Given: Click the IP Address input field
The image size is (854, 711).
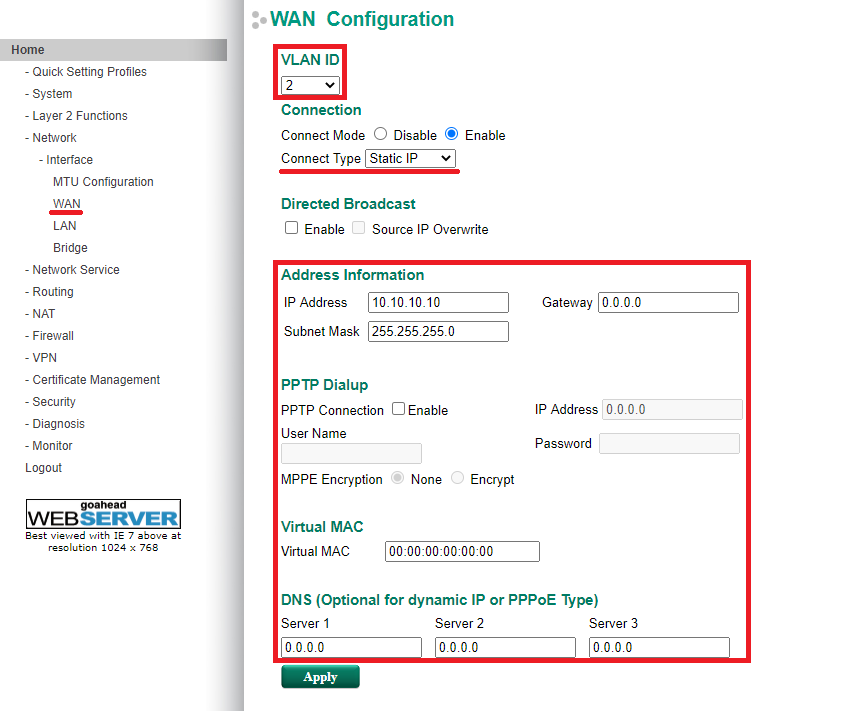Looking at the screenshot, I should click(x=438, y=302).
